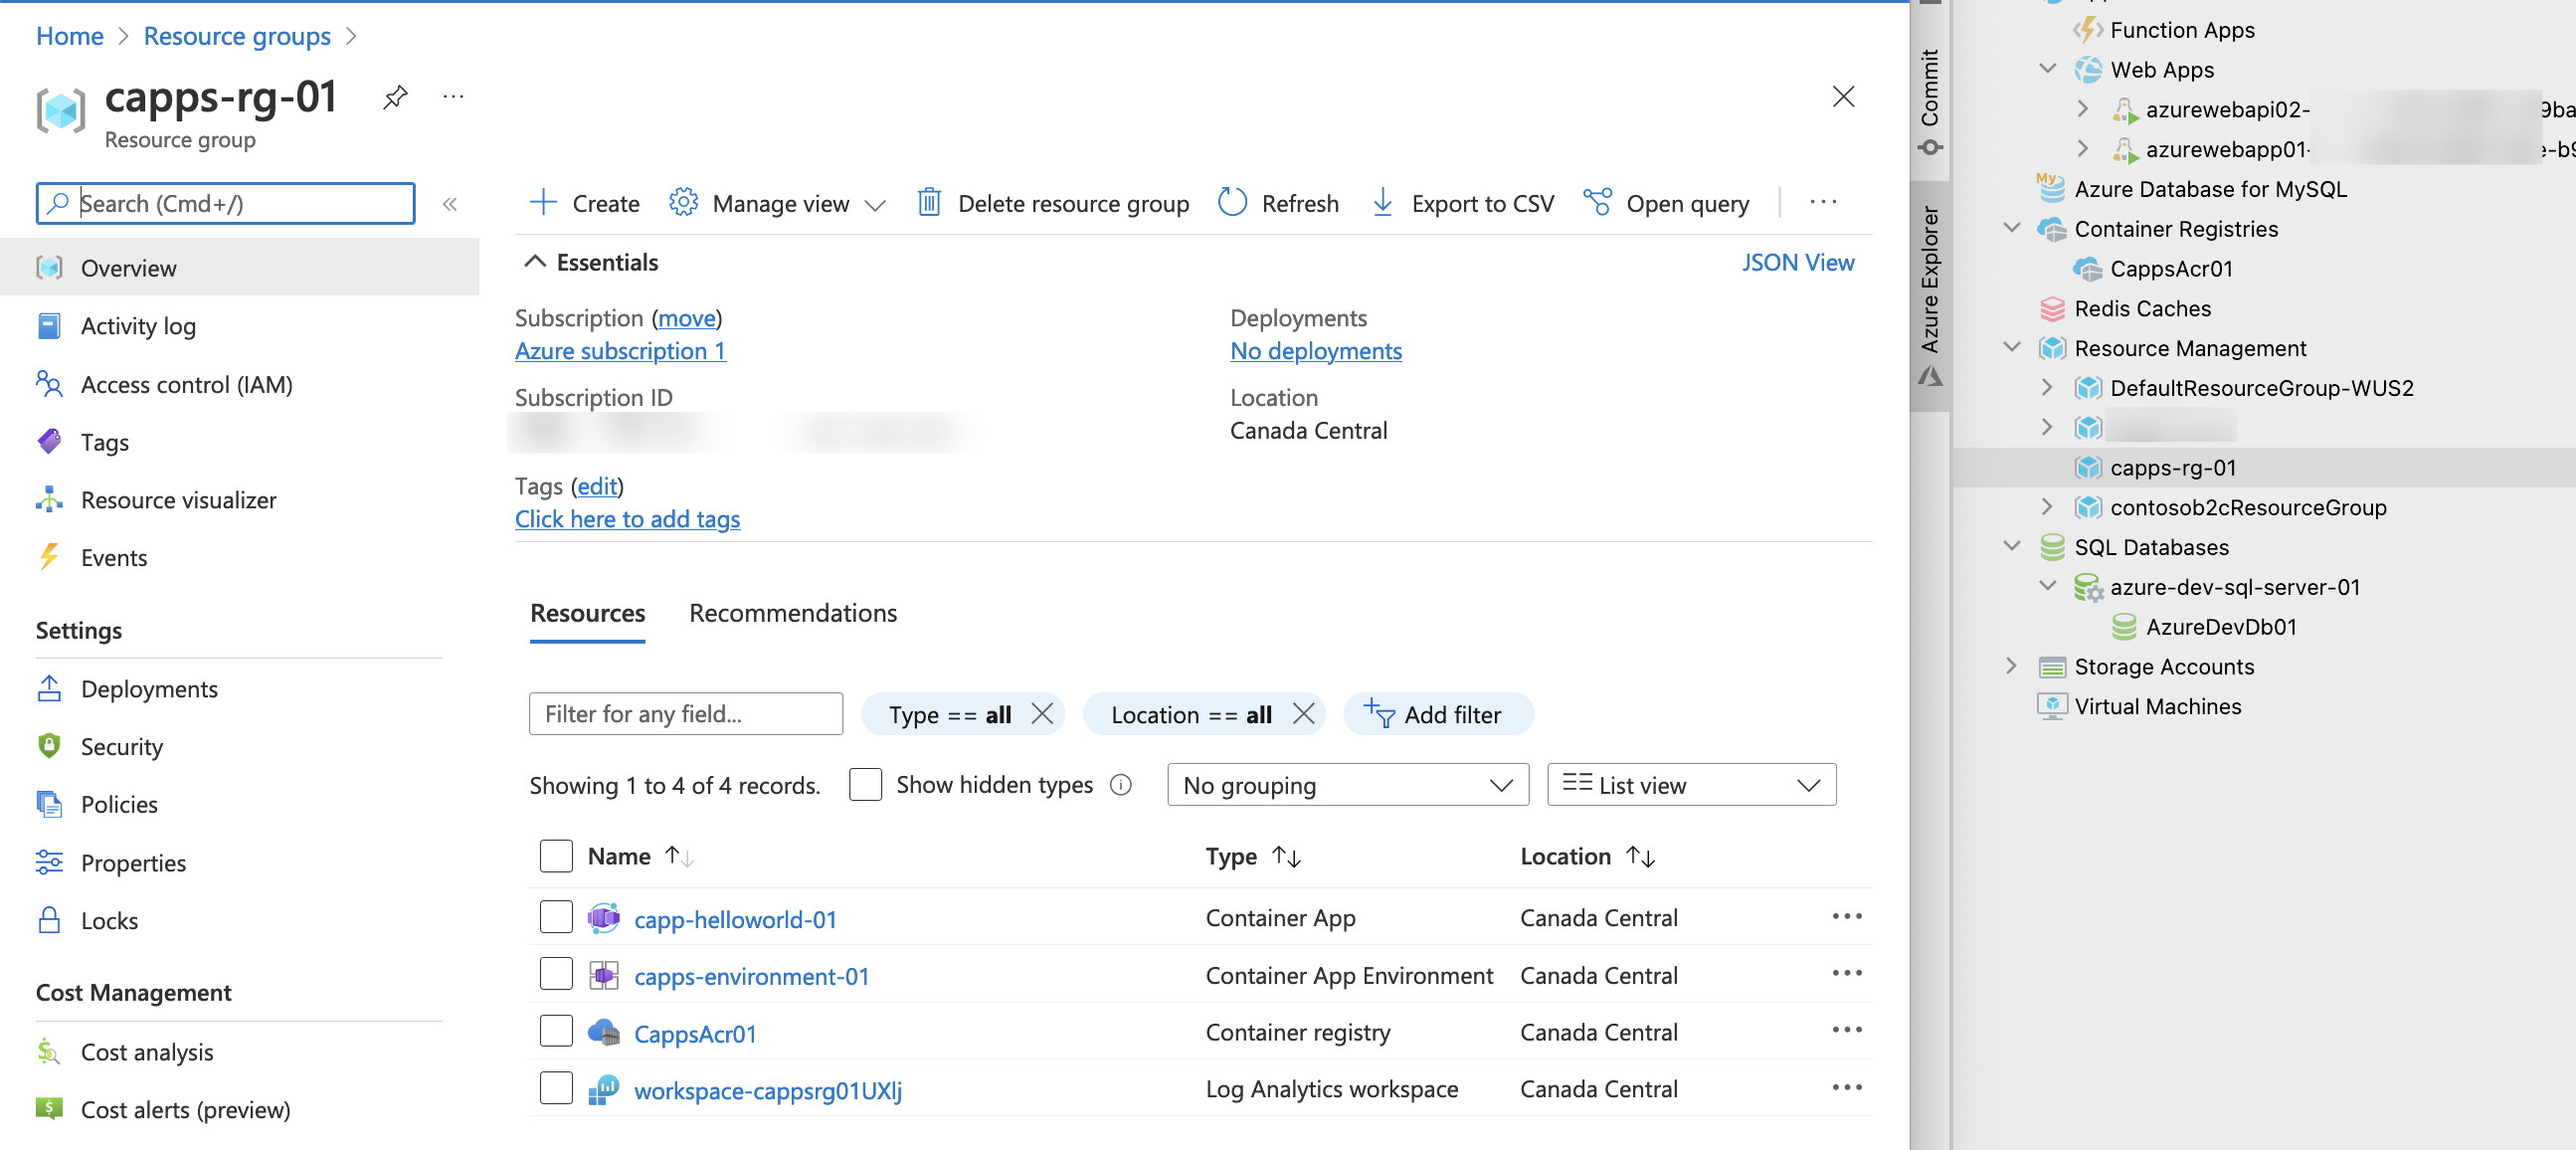
Task: Close the capps-rg-01 blade
Action: point(1843,97)
